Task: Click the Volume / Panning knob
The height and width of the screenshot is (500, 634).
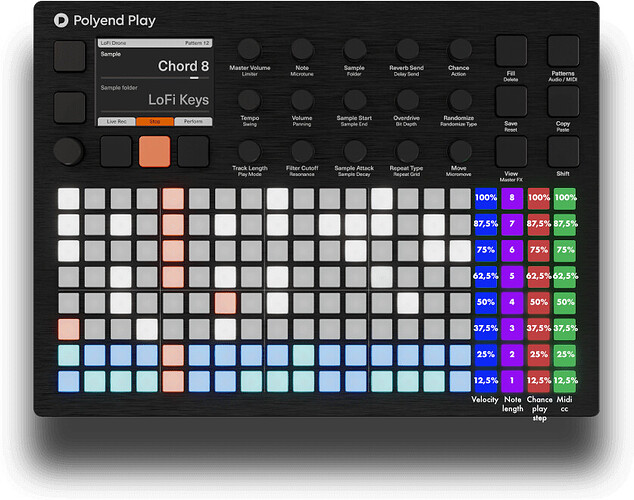Action: 302,100
